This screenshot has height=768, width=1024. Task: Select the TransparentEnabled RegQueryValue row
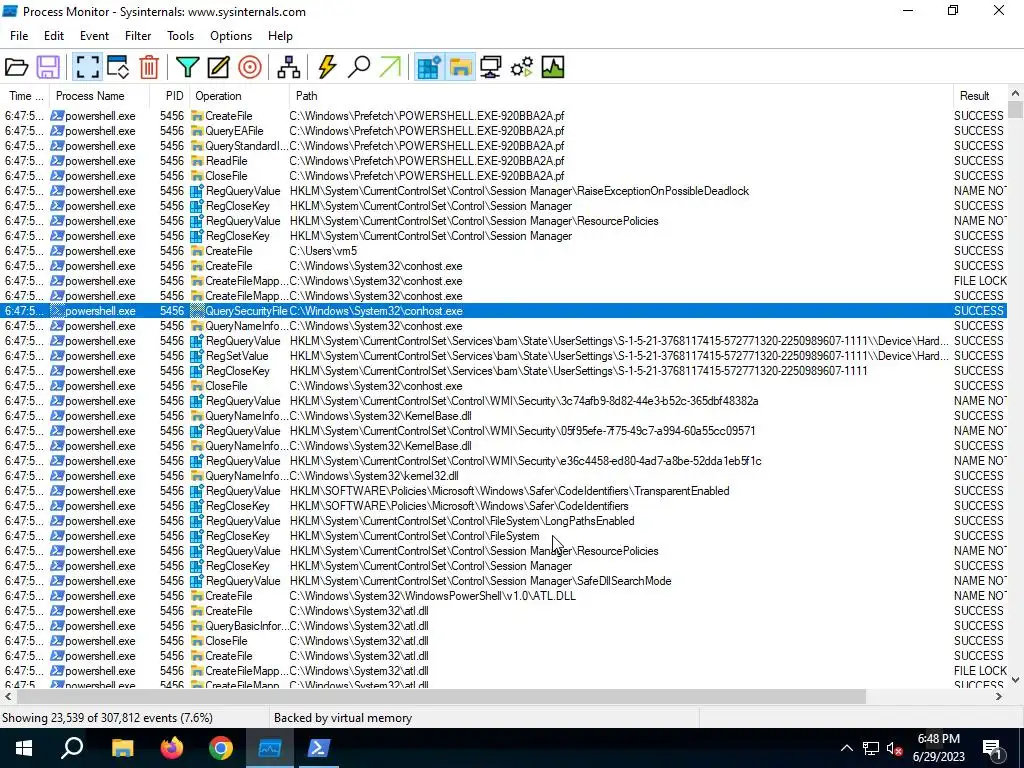point(504,491)
